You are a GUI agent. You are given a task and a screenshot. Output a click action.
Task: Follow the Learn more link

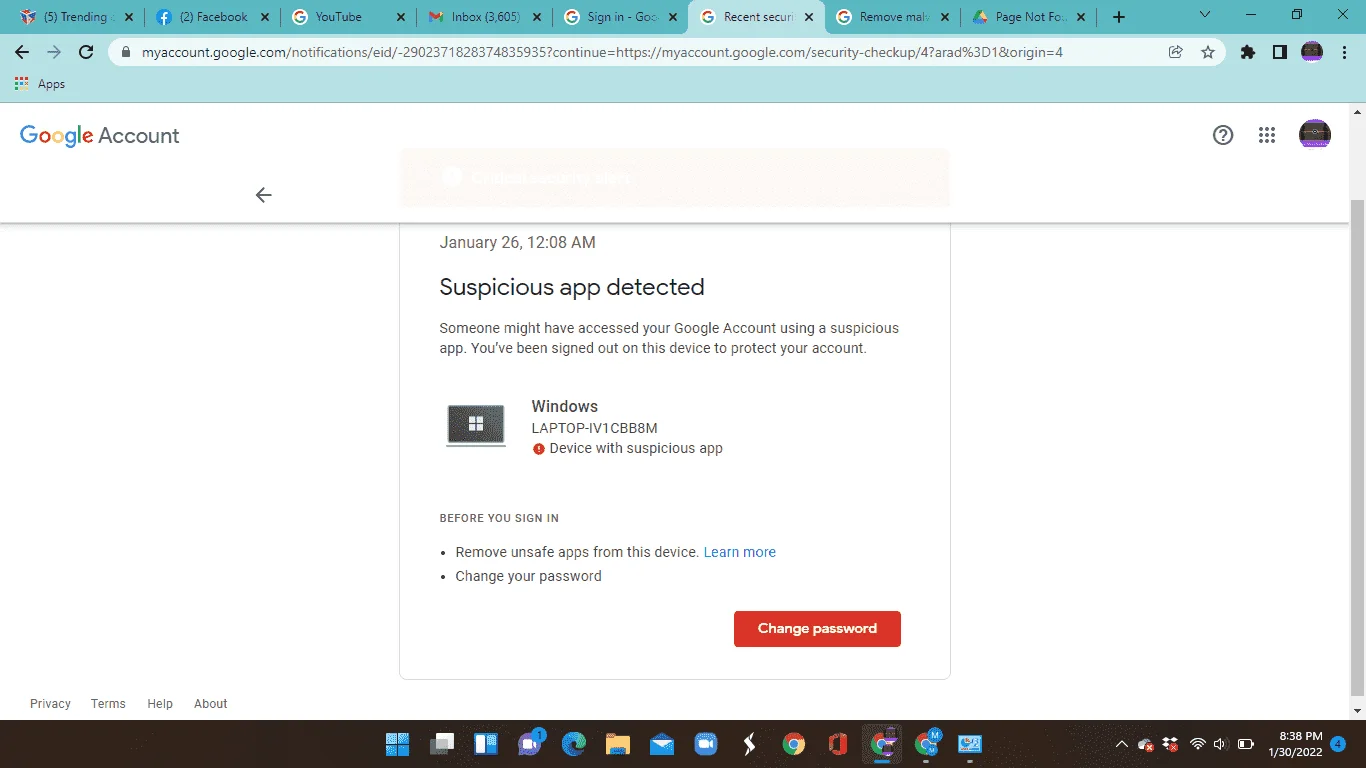740,552
